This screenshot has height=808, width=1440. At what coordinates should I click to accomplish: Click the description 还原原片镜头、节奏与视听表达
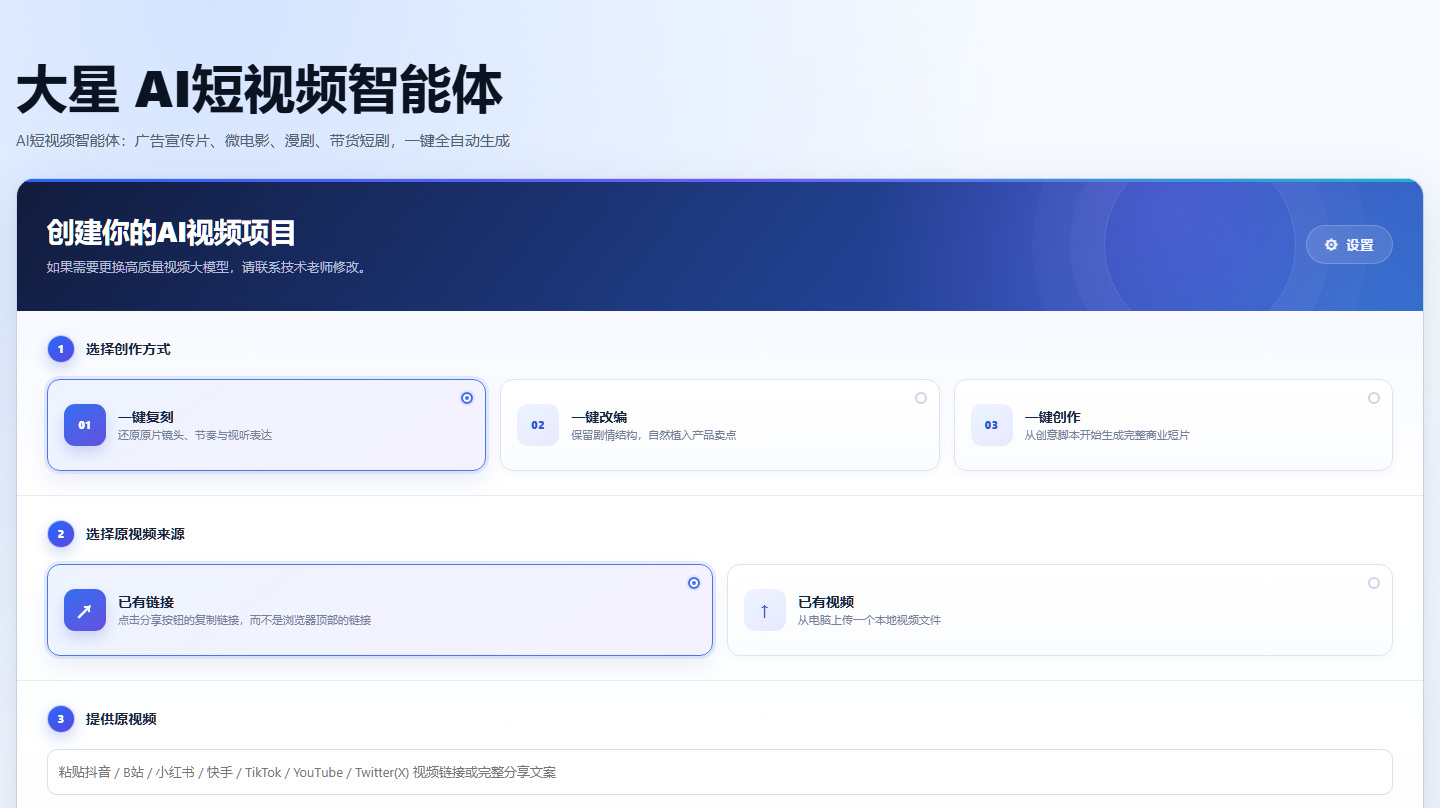click(195, 435)
